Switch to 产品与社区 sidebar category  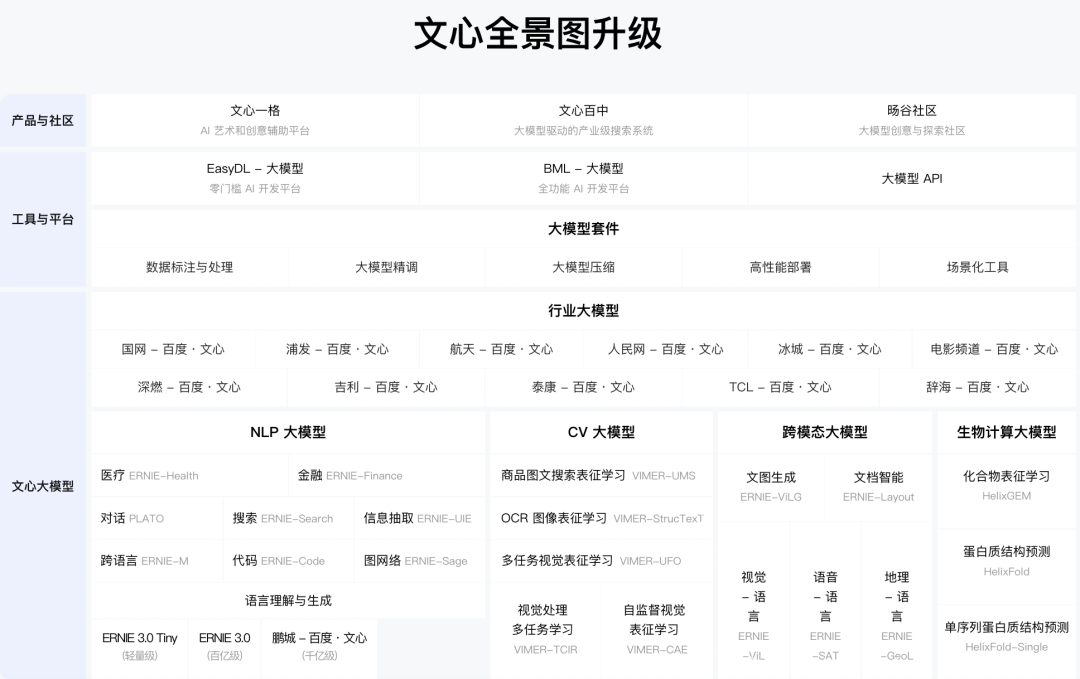tap(43, 121)
